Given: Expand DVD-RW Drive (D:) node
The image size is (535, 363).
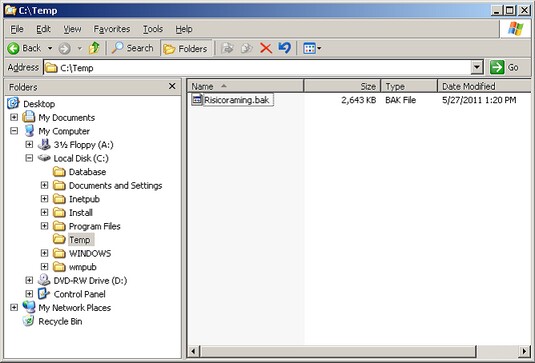Looking at the screenshot, I should 29,280.
